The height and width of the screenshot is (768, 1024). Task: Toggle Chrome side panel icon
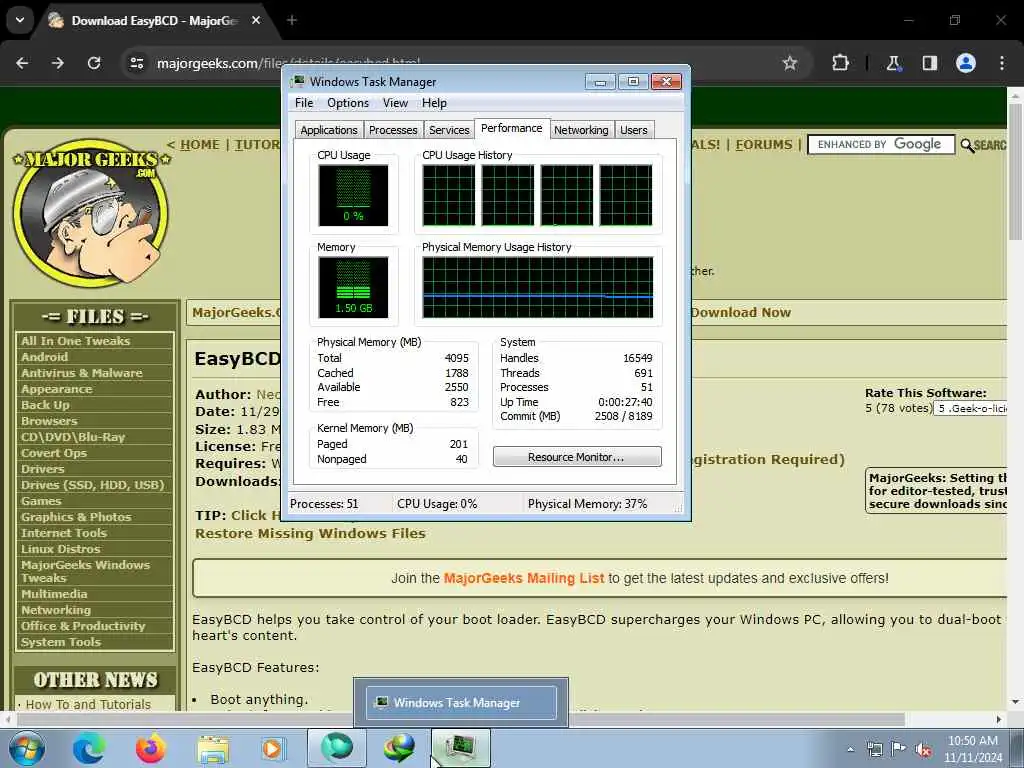click(929, 63)
